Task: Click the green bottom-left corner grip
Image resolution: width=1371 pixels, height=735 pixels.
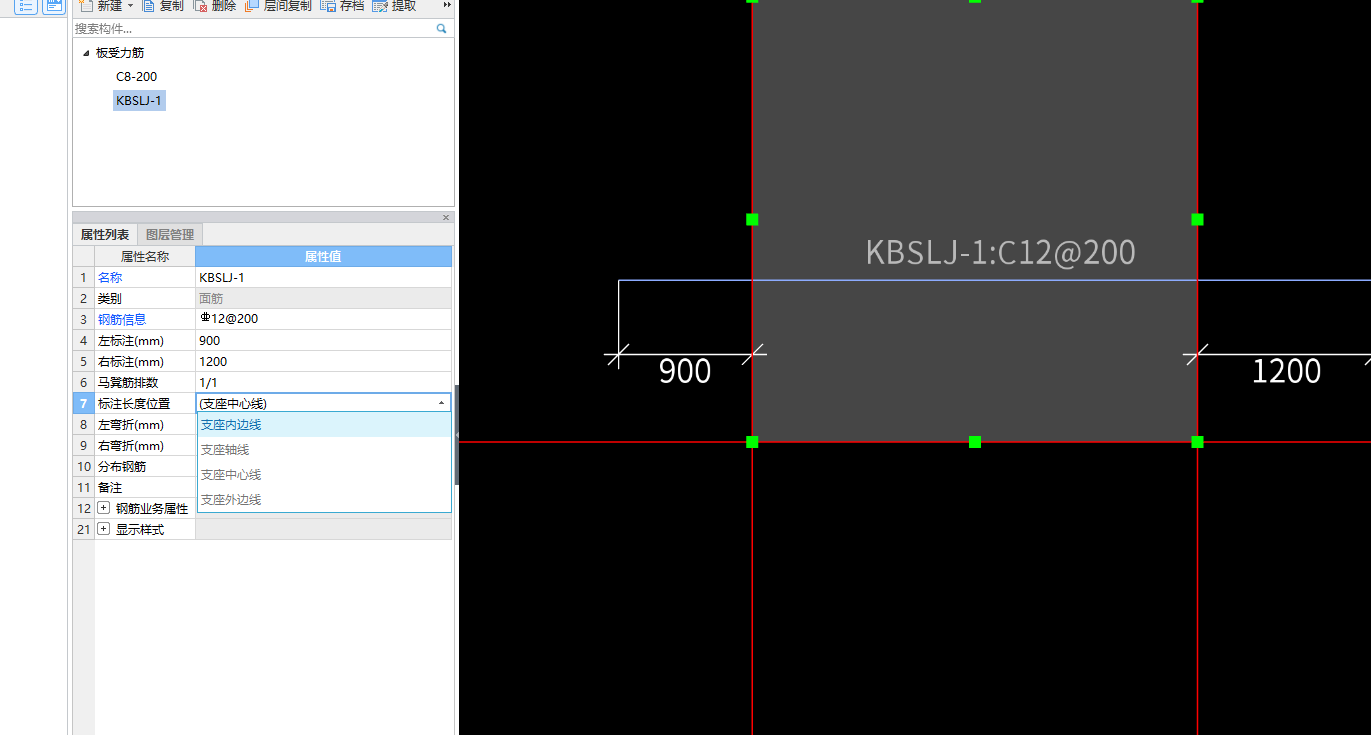Action: 752,442
